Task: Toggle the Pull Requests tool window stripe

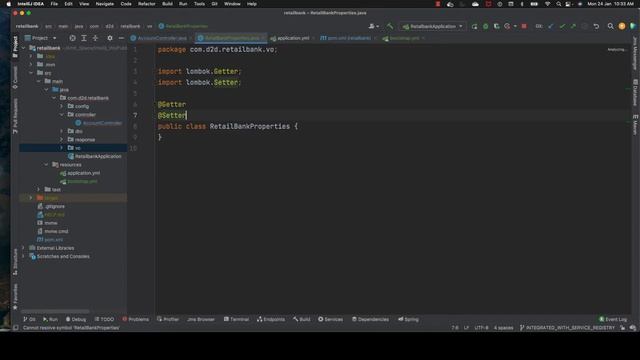Action: click(15, 116)
